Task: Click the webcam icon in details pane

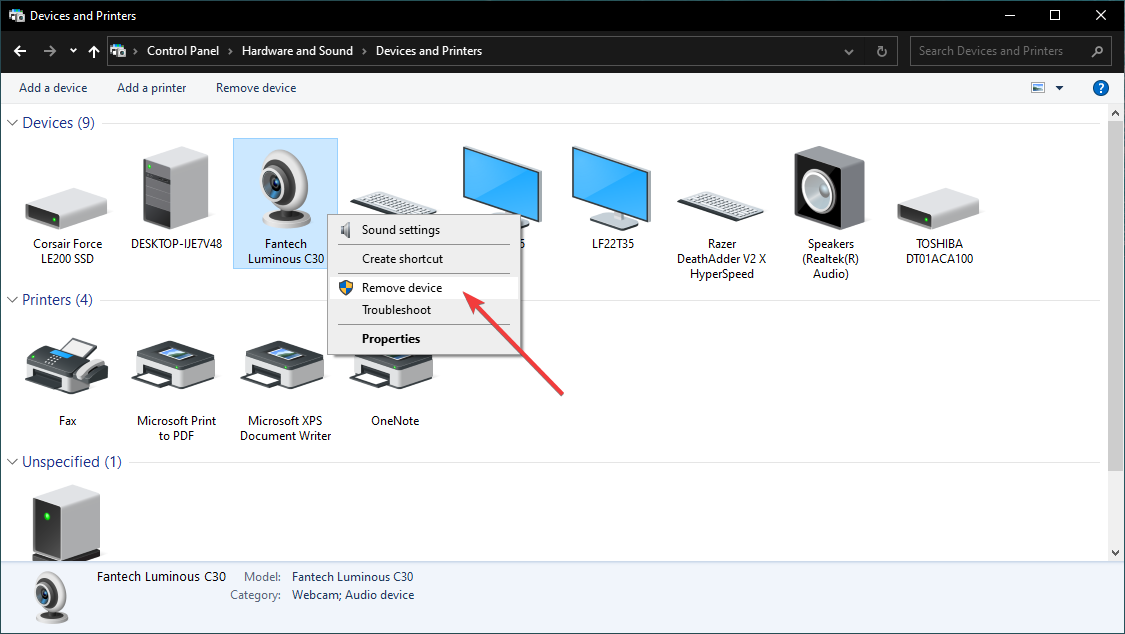Action: (x=52, y=596)
